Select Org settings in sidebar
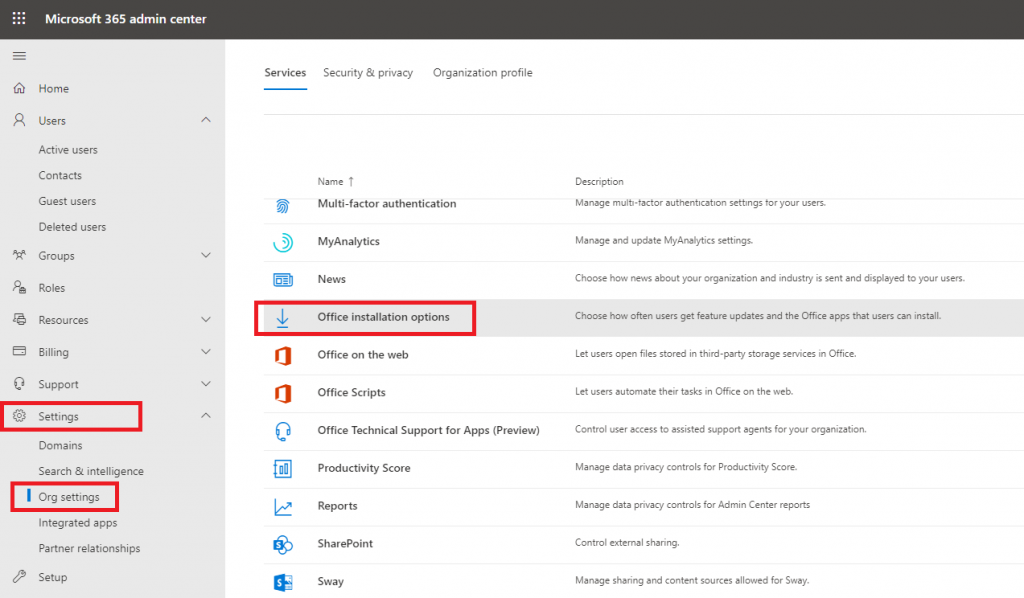This screenshot has width=1024, height=598. (x=69, y=497)
